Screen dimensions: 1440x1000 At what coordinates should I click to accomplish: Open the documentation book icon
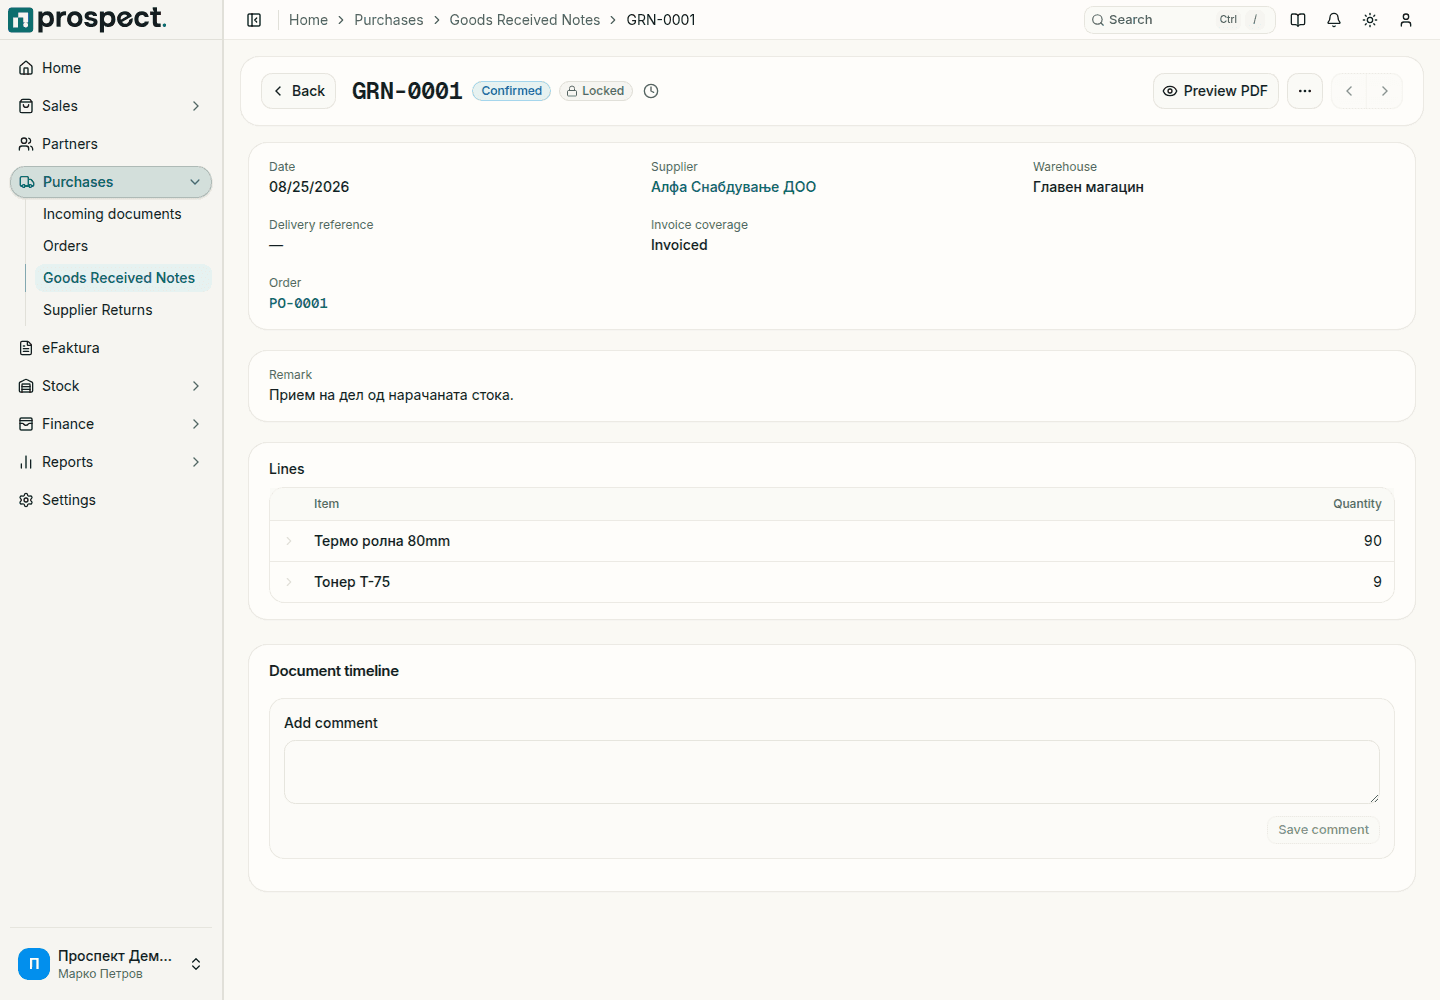click(x=1298, y=20)
